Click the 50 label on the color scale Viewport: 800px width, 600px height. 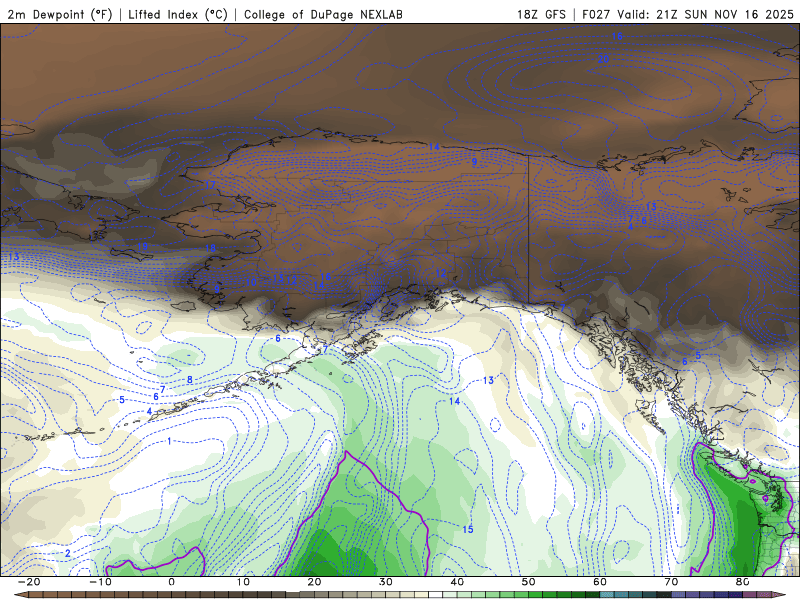pyautogui.click(x=529, y=582)
